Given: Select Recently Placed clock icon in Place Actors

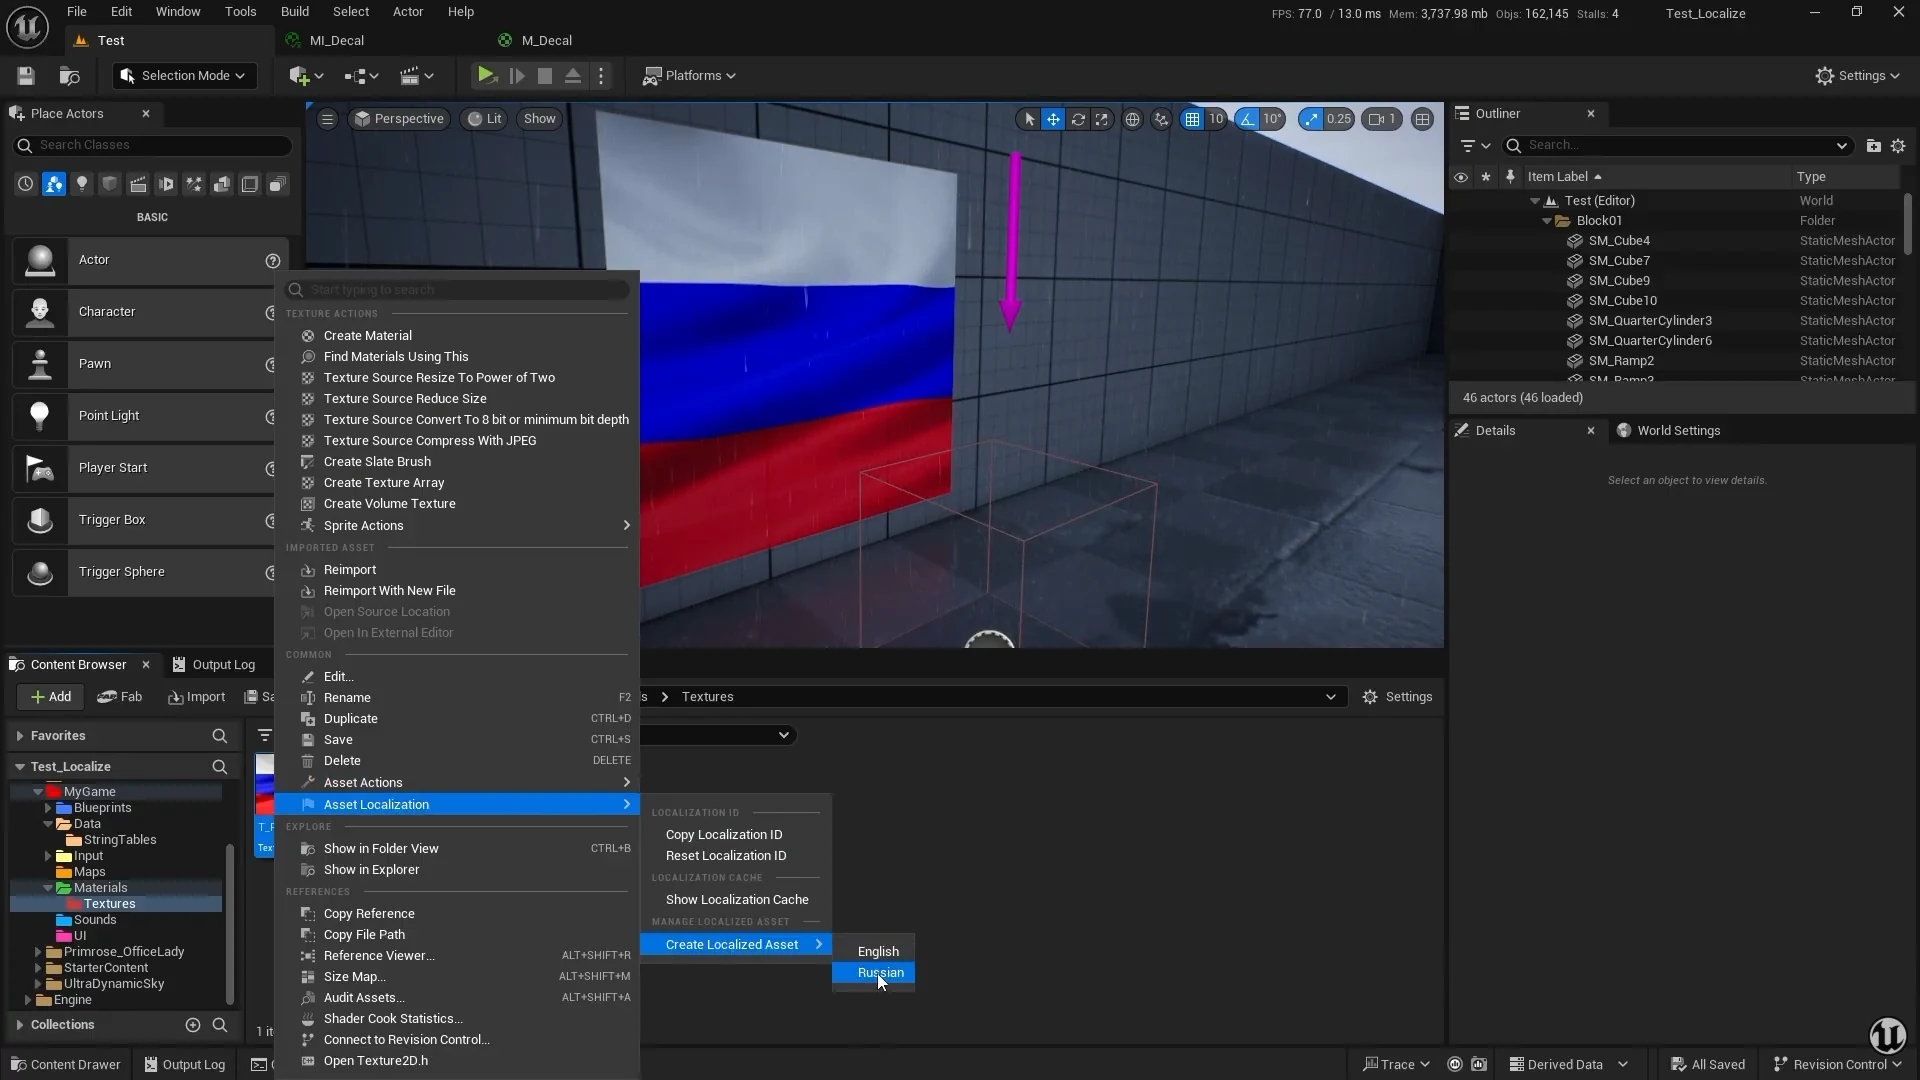Looking at the screenshot, I should pyautogui.click(x=25, y=184).
